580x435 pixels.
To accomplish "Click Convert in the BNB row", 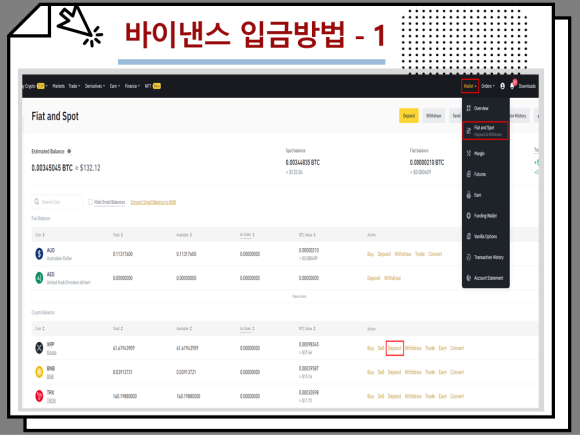I will click(x=457, y=372).
